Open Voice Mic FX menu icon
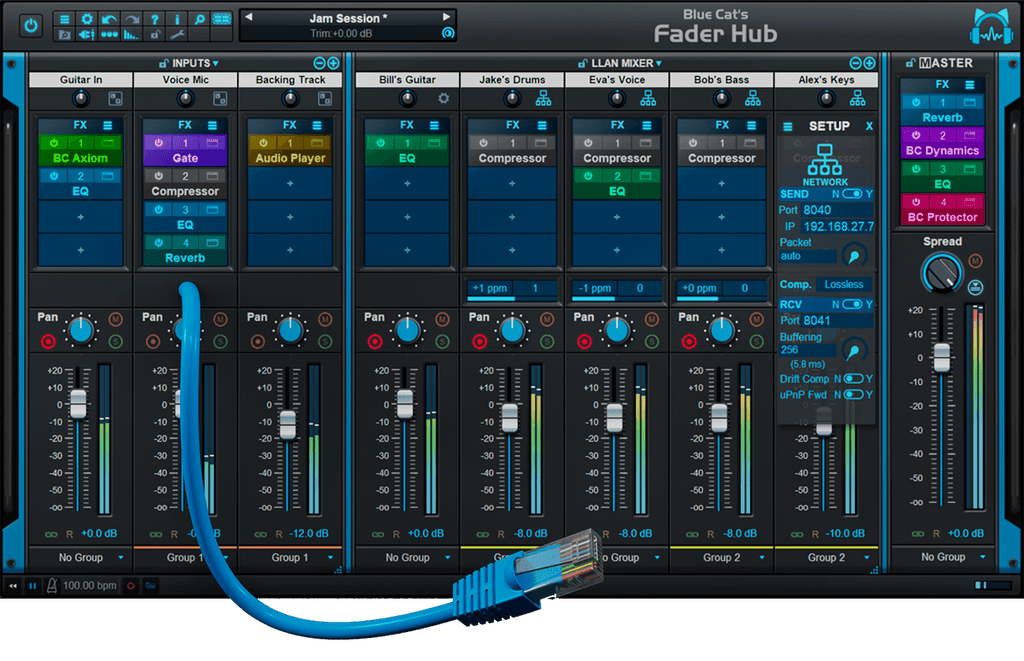1024x661 pixels. 212,125
